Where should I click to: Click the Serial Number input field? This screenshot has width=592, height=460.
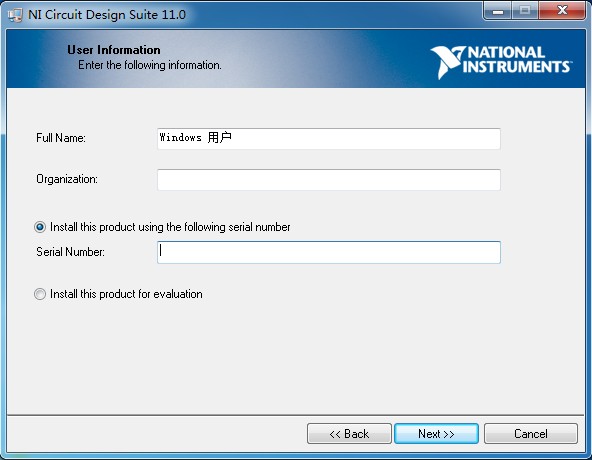(329, 252)
